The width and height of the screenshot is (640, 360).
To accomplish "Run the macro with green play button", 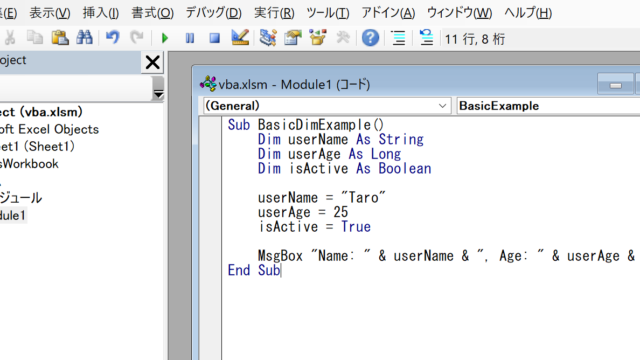I will pyautogui.click(x=165, y=38).
